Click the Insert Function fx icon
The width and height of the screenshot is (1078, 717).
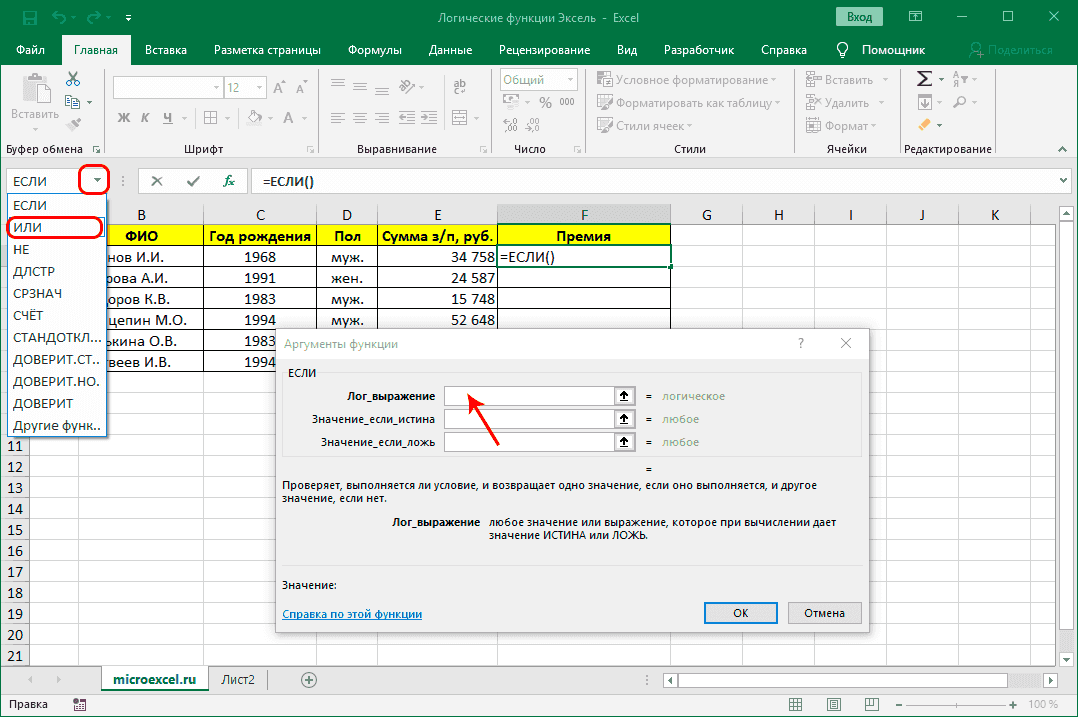coord(229,181)
